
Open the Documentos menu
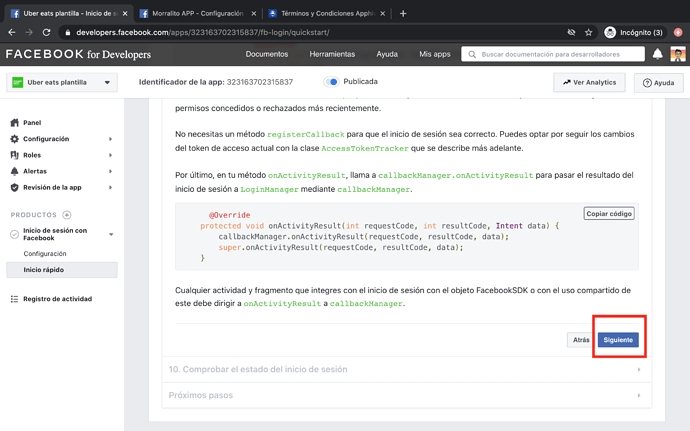pyautogui.click(x=267, y=54)
